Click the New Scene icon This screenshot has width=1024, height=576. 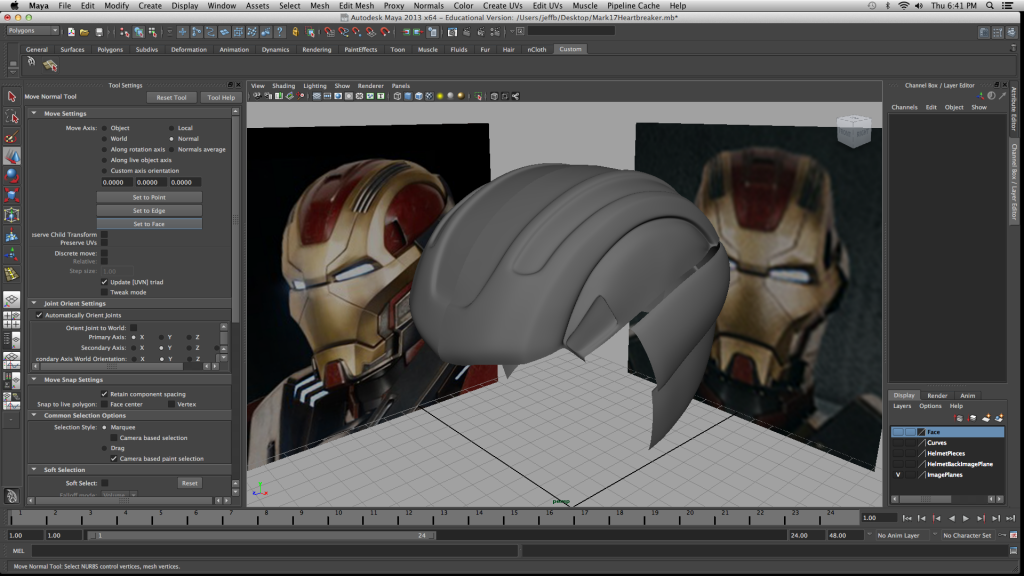click(x=71, y=31)
